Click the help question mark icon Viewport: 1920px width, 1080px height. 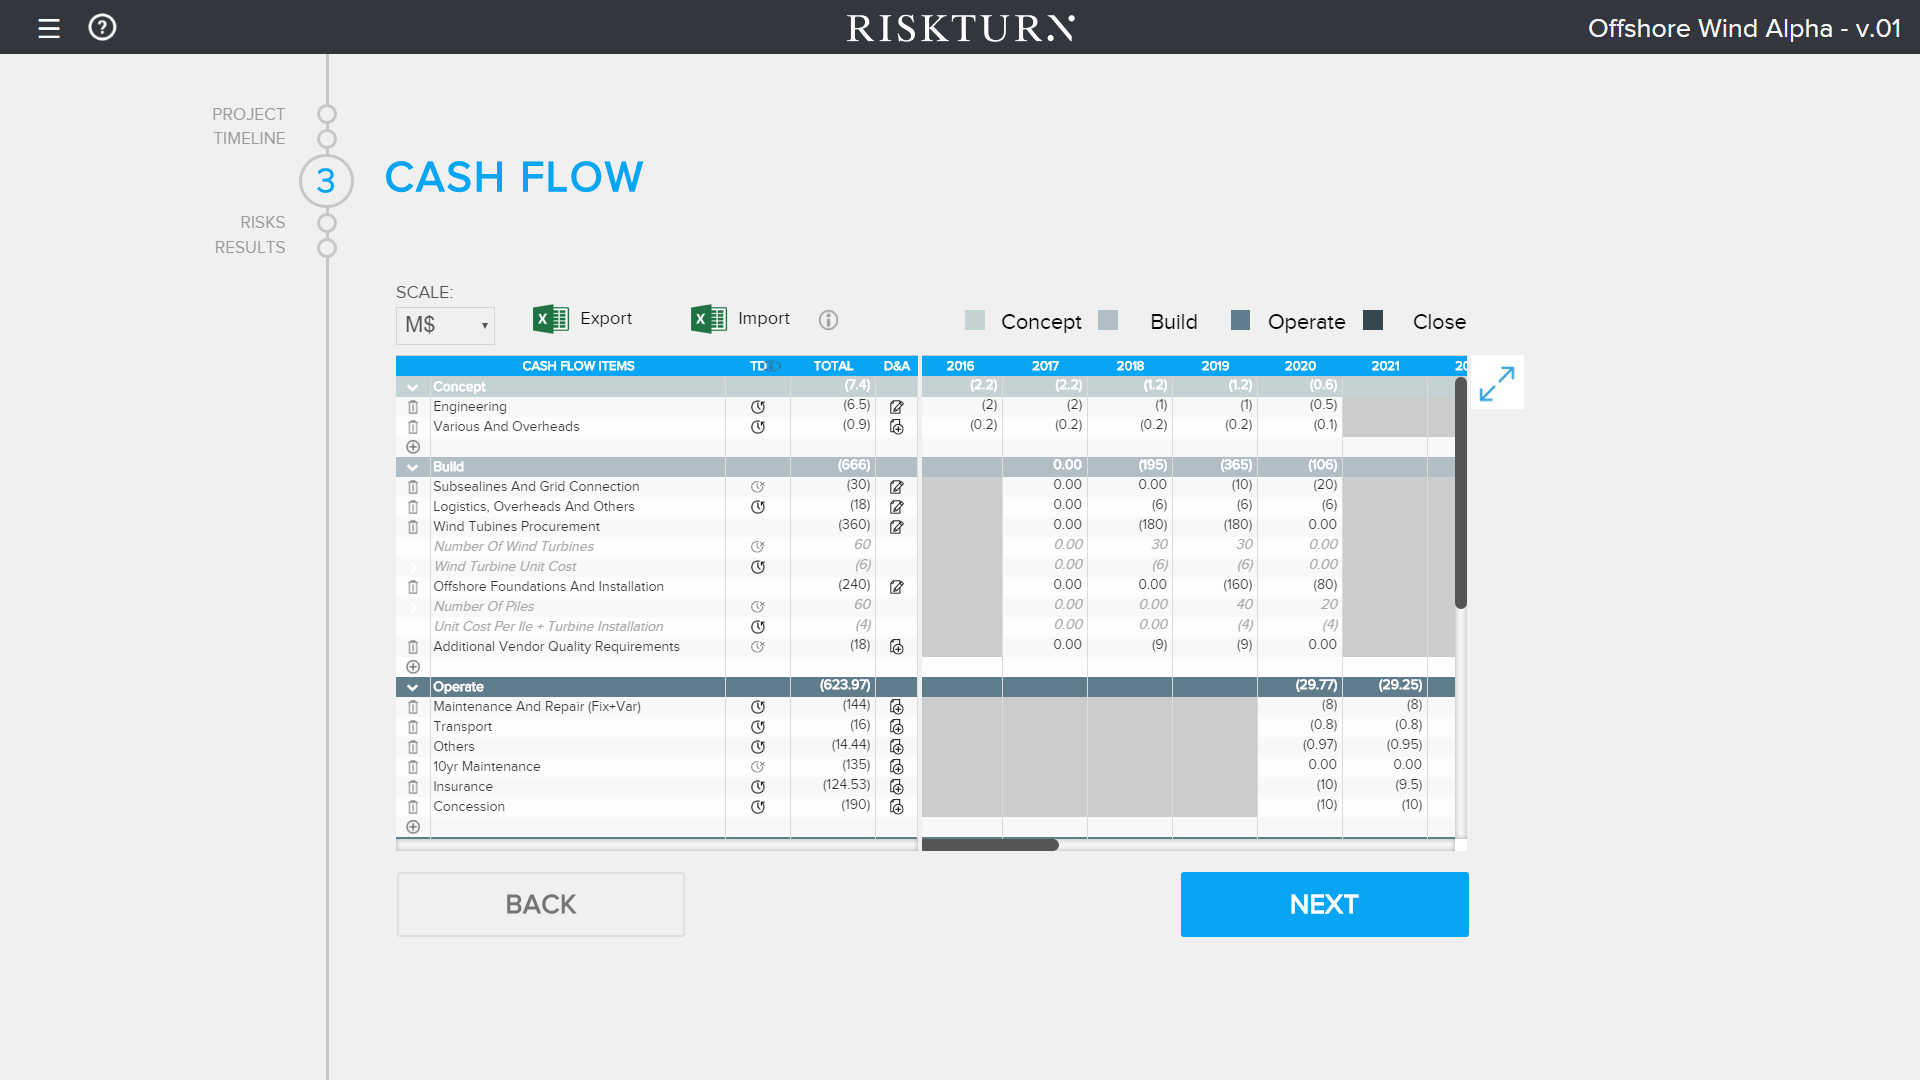click(x=102, y=27)
